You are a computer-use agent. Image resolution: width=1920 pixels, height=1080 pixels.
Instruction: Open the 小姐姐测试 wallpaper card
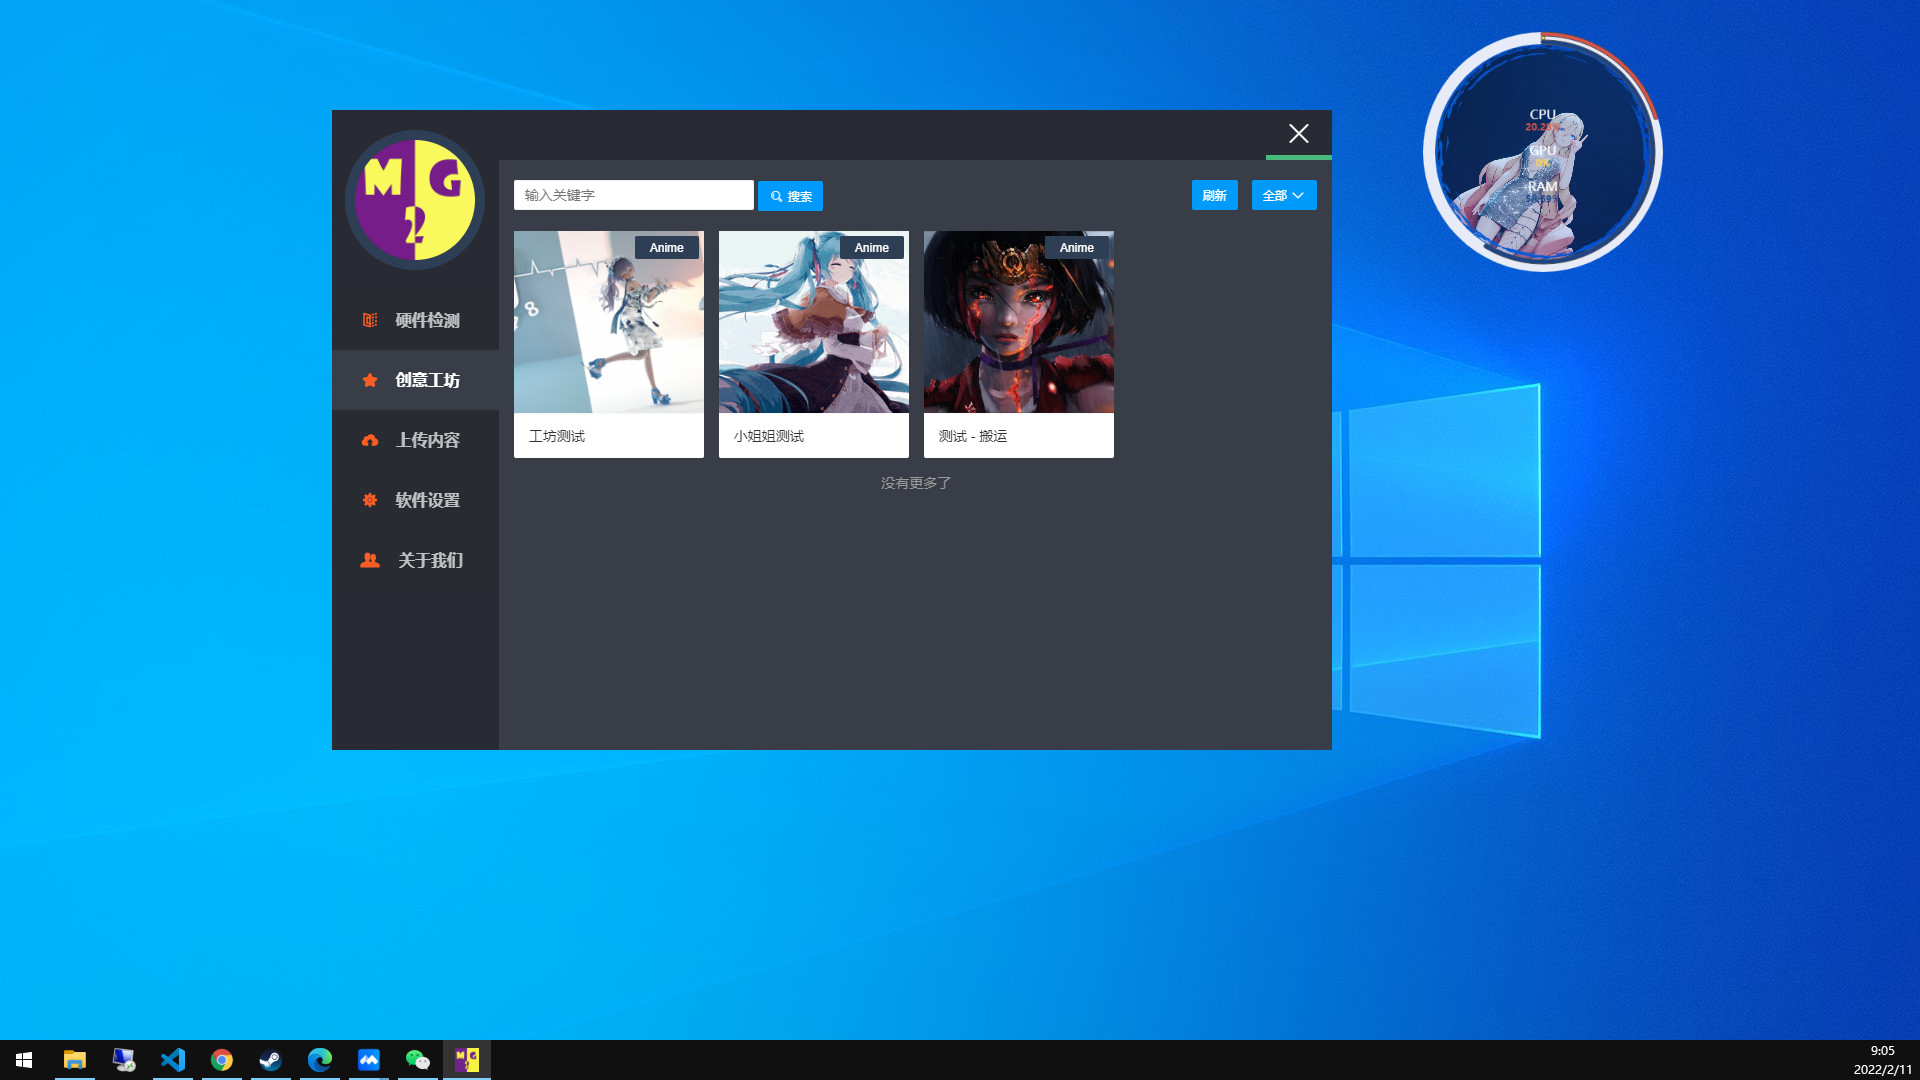point(813,344)
